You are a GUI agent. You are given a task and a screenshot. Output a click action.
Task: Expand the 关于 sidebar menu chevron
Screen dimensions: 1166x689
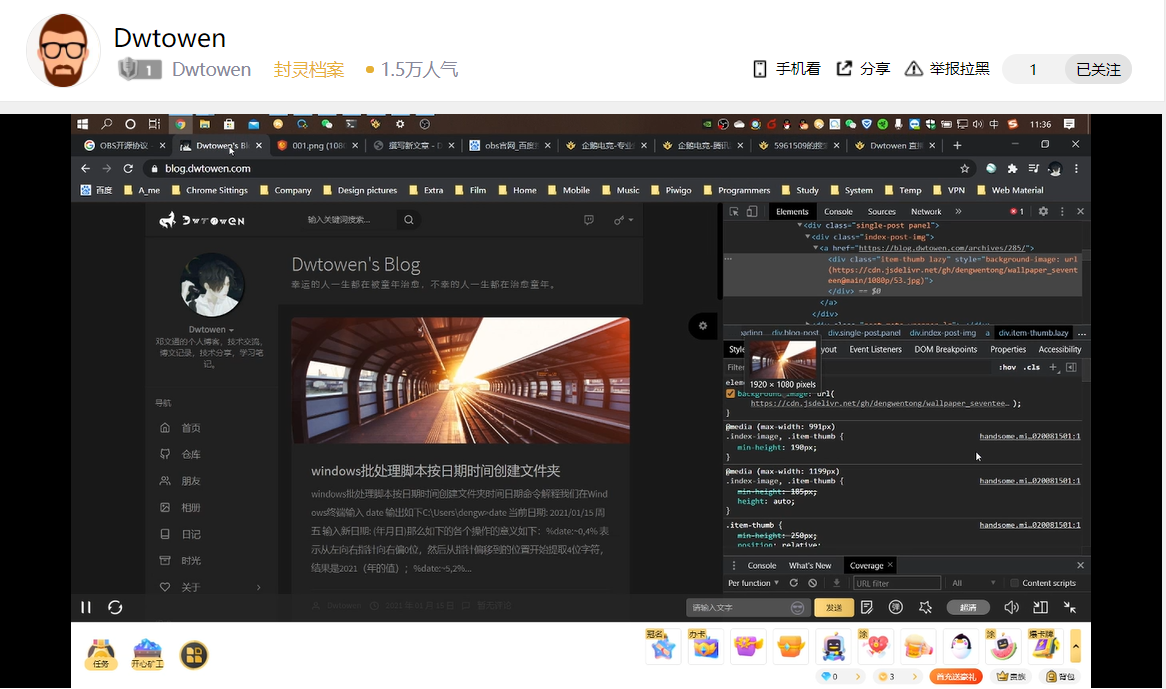point(259,587)
